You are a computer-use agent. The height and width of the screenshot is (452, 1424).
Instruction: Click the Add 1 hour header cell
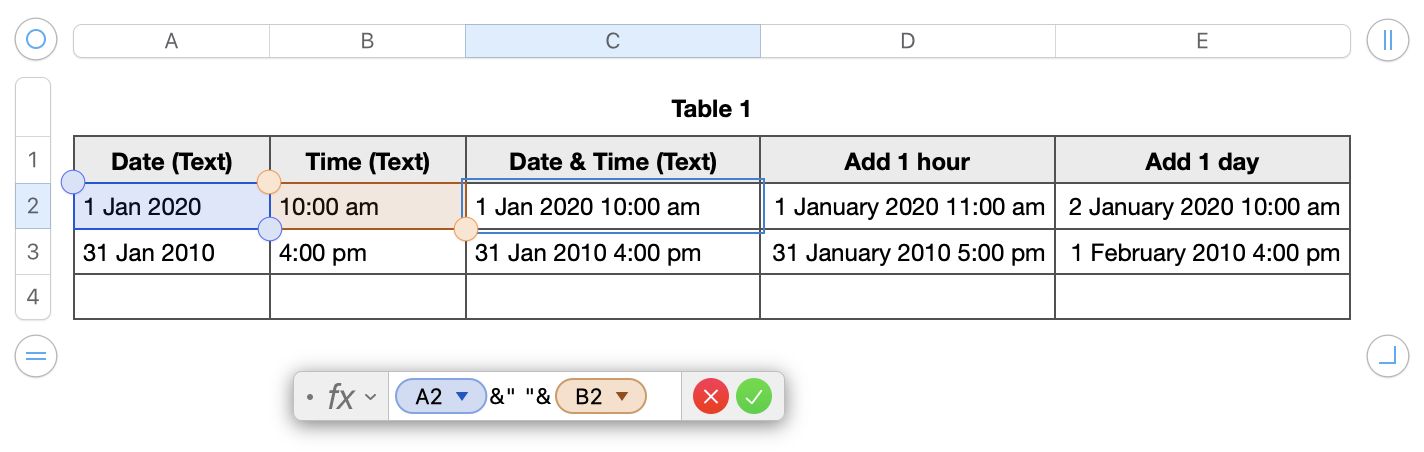click(x=907, y=161)
